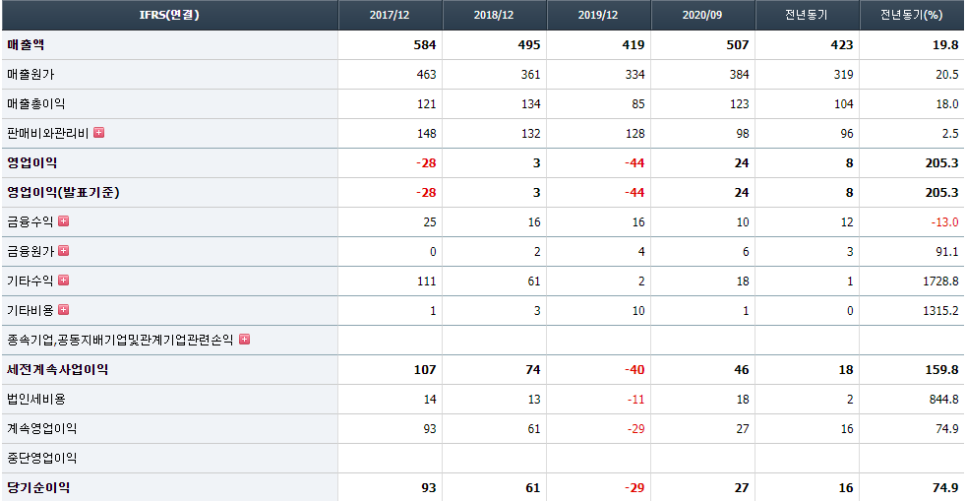Select the 기타비용 row label

coord(30,311)
